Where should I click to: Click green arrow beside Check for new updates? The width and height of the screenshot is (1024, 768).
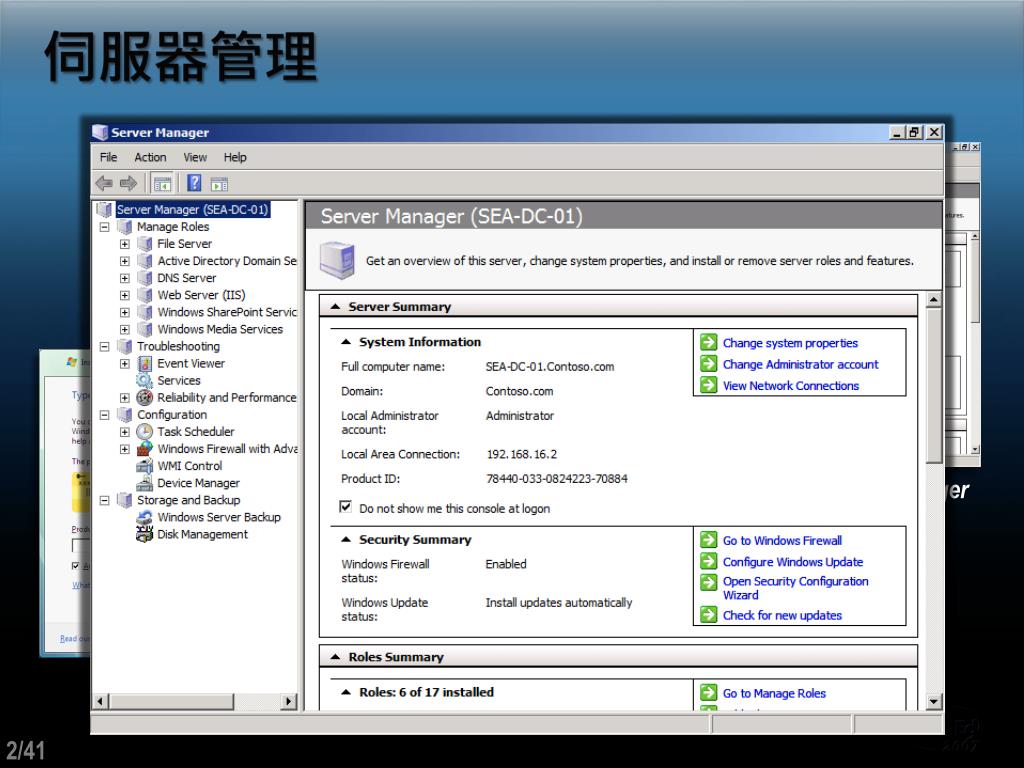(709, 615)
